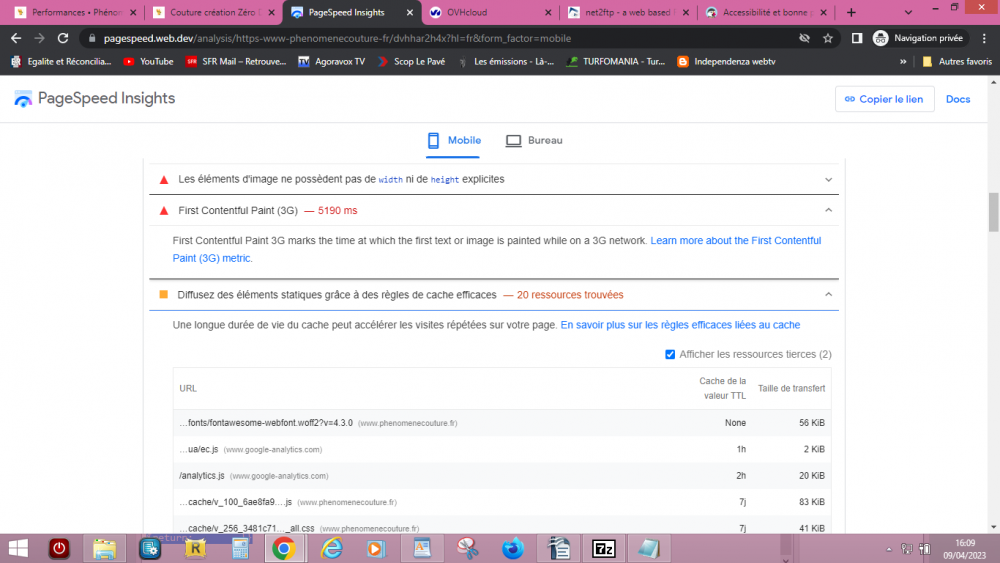
Task: Switch to the Bureau tab
Action: [x=534, y=140]
